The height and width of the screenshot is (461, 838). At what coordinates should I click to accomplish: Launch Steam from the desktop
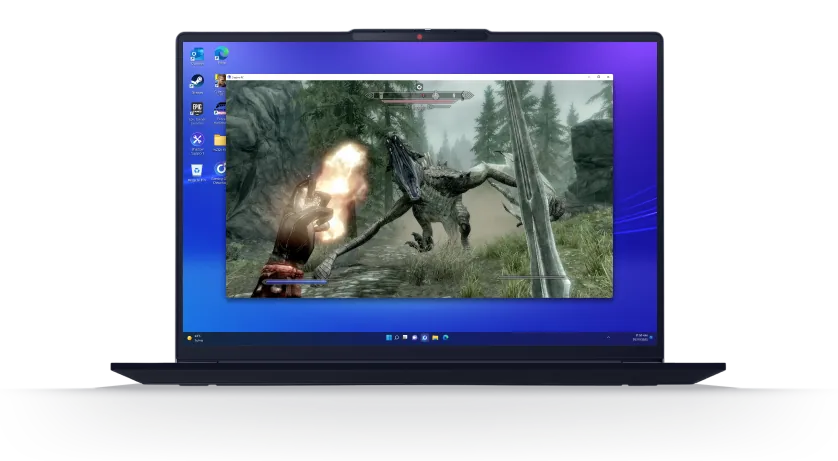197,84
